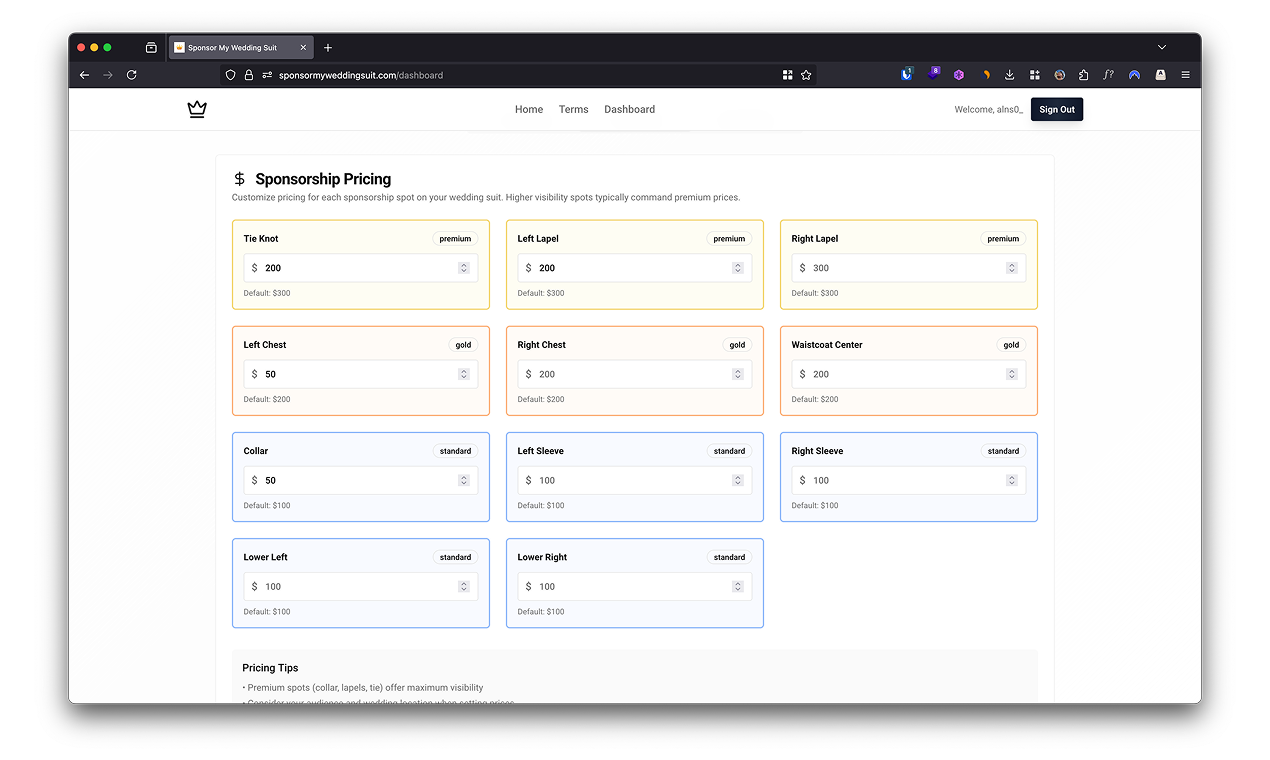Select the Sponsor My Wedding Suit tab
This screenshot has width=1270, height=760.
pyautogui.click(x=241, y=47)
